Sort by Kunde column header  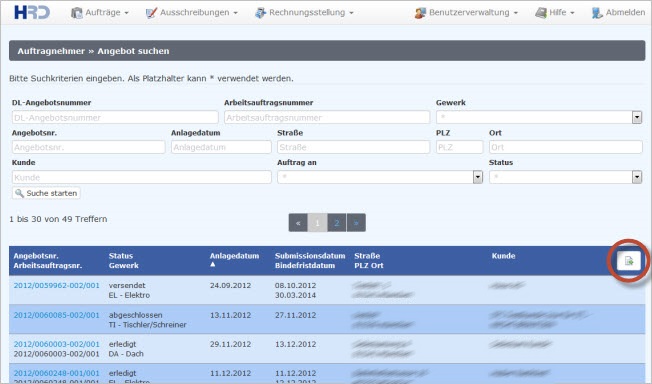(504, 256)
